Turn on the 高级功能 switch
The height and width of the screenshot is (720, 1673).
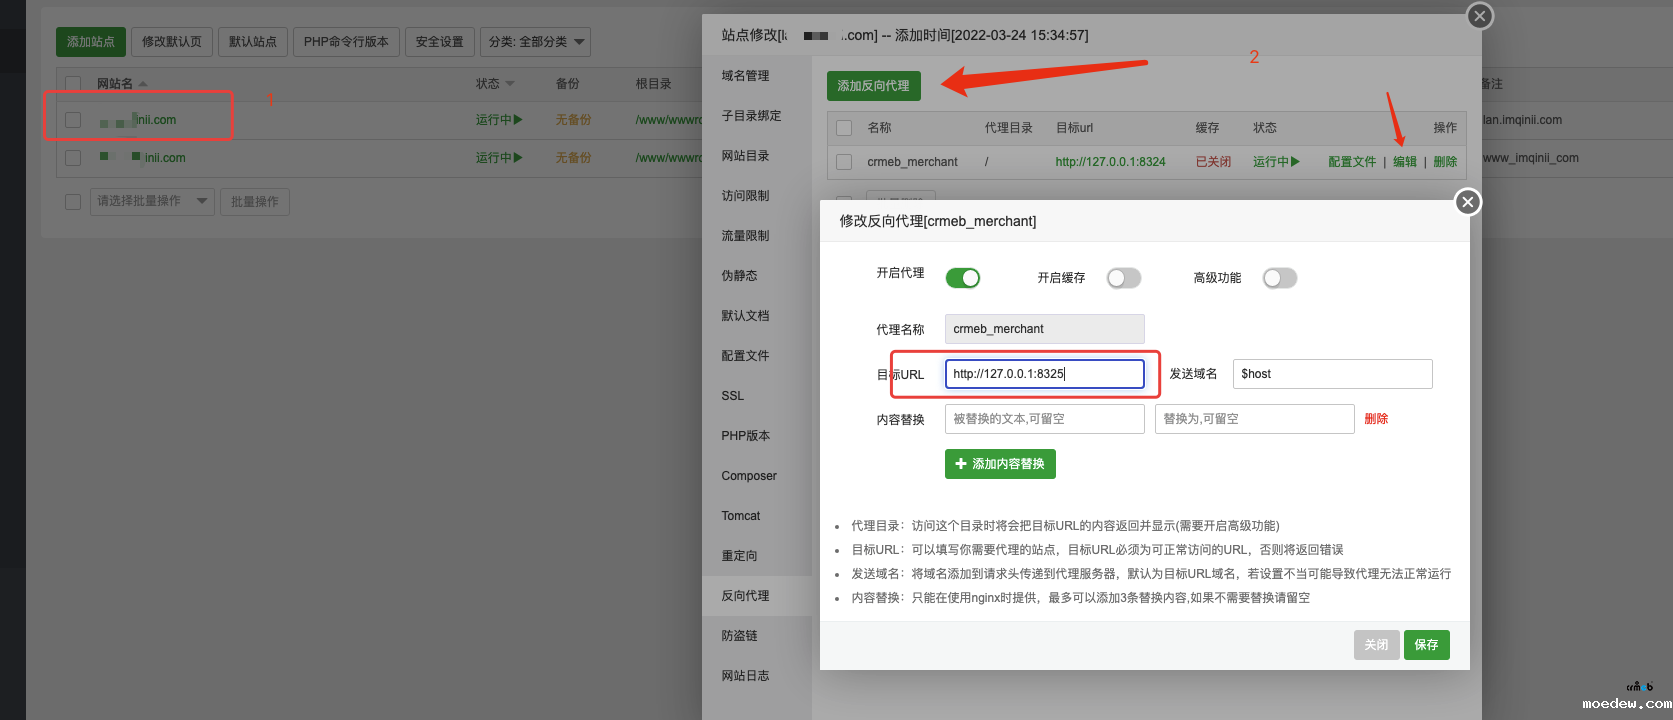pyautogui.click(x=1279, y=278)
